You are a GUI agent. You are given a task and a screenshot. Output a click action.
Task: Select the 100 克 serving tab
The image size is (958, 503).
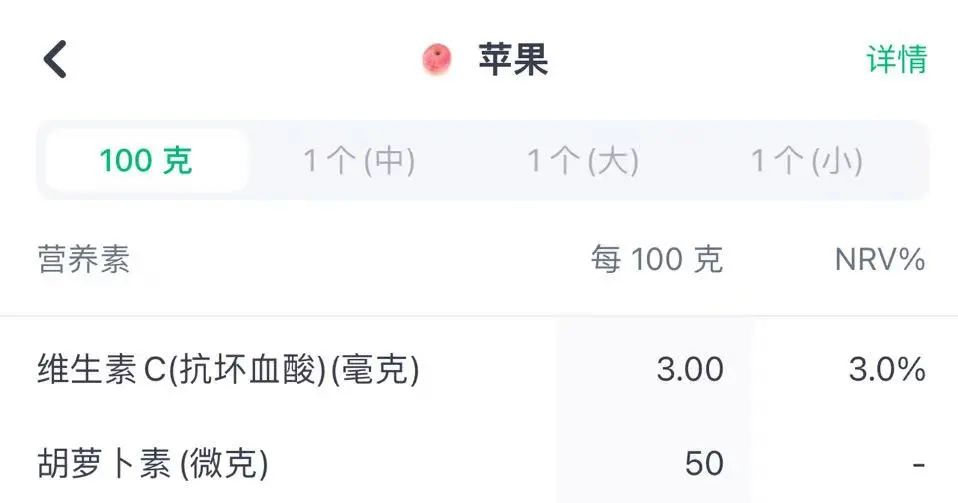[x=147, y=161]
